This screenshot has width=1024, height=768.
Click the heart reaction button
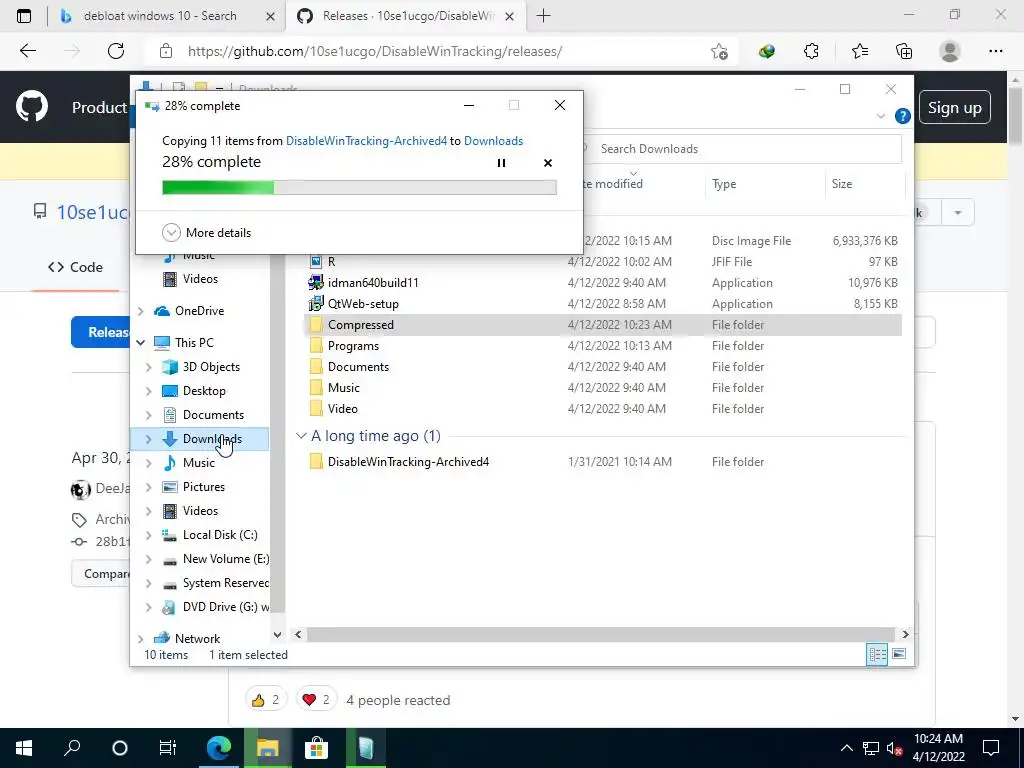317,700
